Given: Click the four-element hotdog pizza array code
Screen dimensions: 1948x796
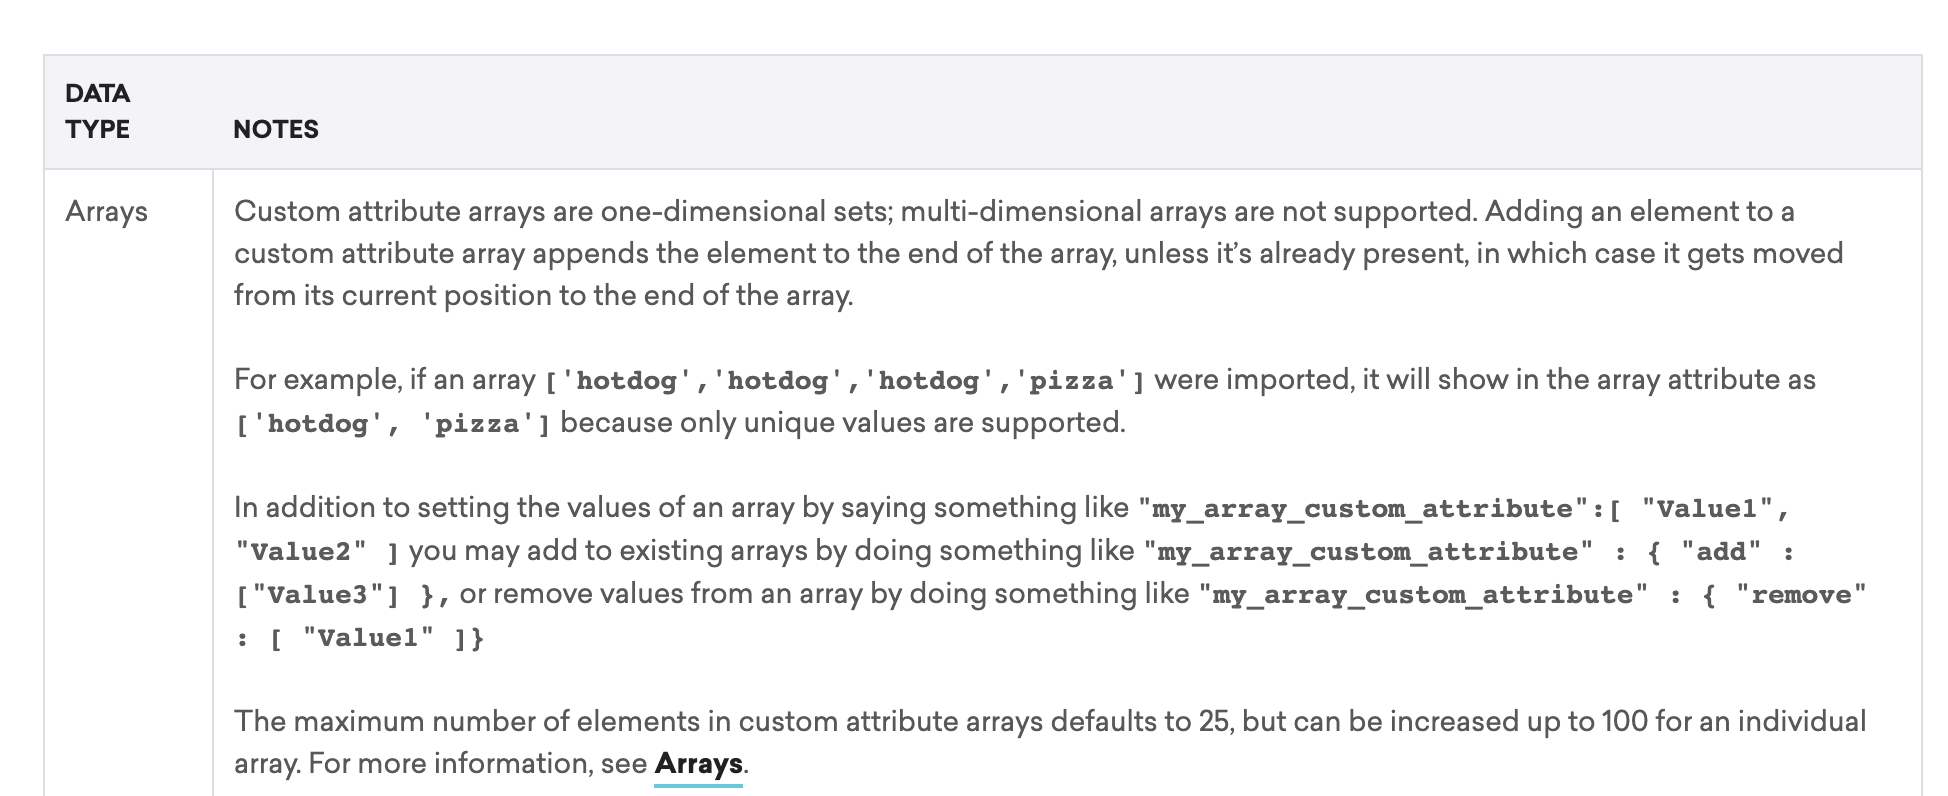Looking at the screenshot, I should click(x=844, y=381).
